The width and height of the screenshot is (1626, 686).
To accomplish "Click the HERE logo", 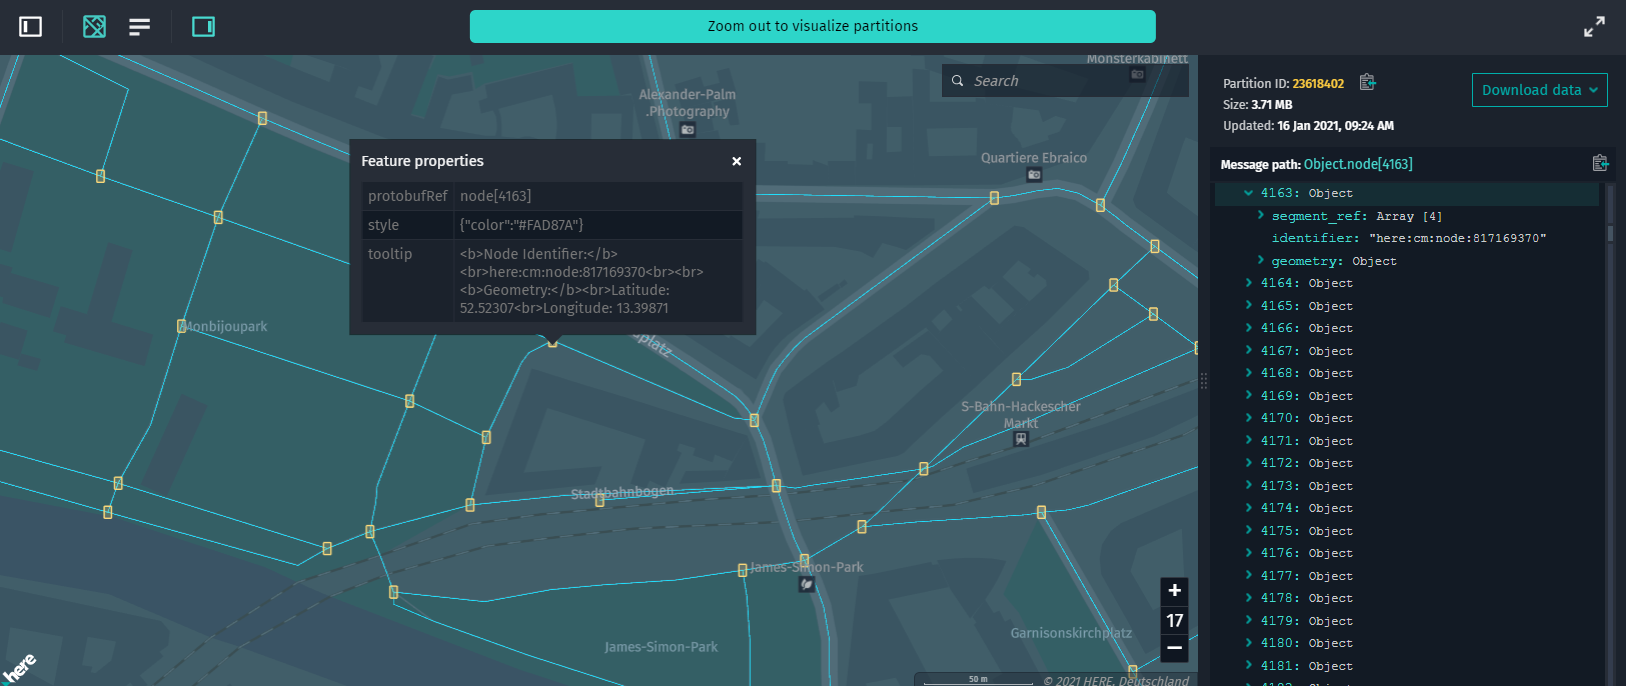I will (19, 668).
